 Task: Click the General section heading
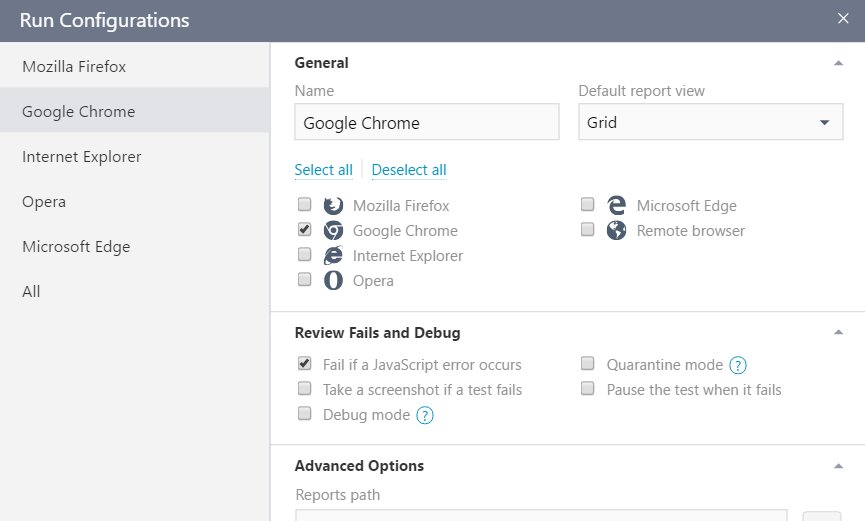pos(322,63)
